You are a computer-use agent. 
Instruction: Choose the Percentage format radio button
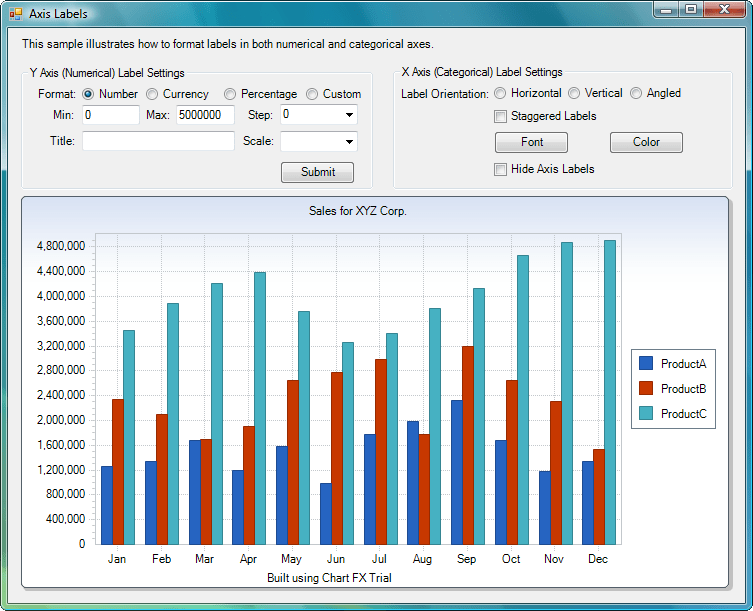230,94
